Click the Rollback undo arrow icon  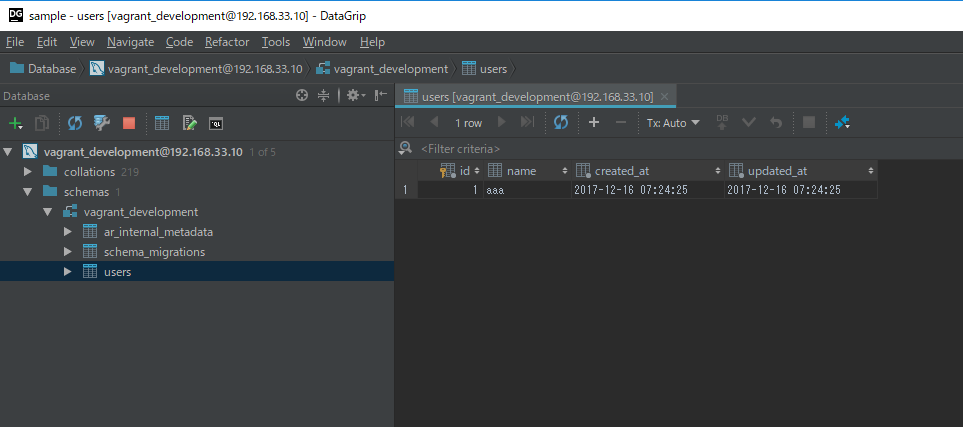tap(776, 122)
